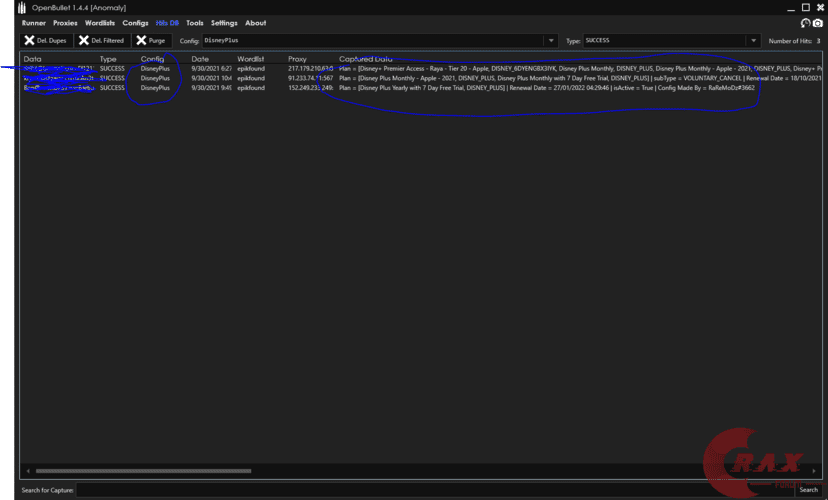The width and height of the screenshot is (828, 500).
Task: Open the Config combo box showing DisneyPlus
Action: (380, 41)
